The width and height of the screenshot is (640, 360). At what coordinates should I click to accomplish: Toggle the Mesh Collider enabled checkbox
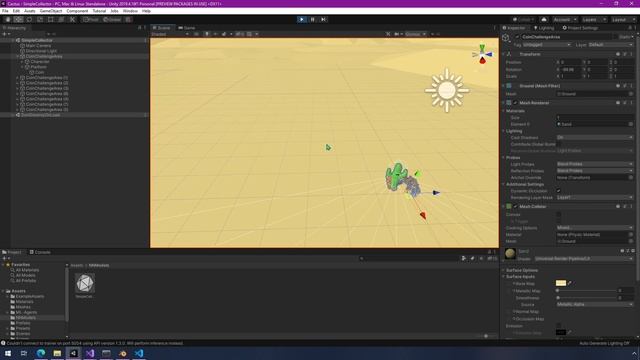point(516,207)
